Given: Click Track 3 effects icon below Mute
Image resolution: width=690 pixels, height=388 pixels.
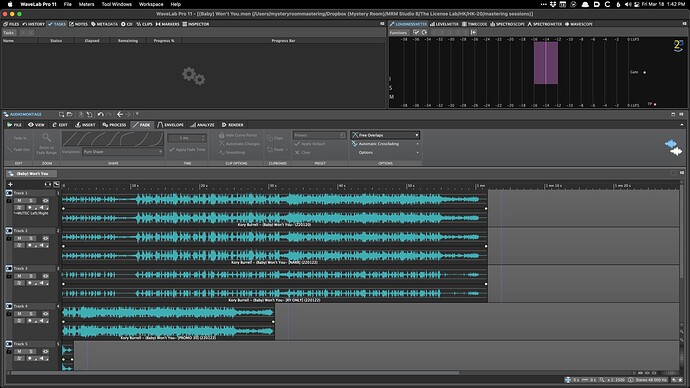Looking at the screenshot, I should [x=19, y=283].
